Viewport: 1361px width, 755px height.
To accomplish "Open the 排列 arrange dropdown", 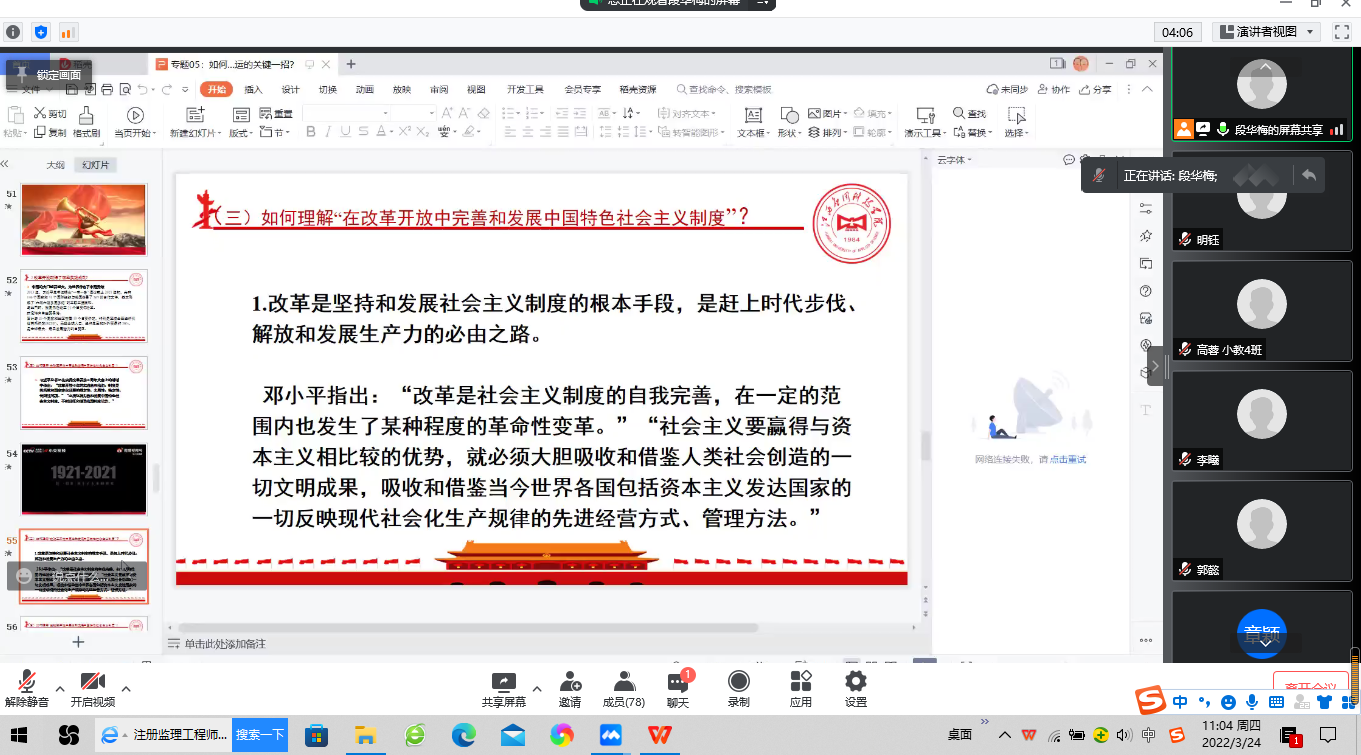I will pyautogui.click(x=829, y=132).
